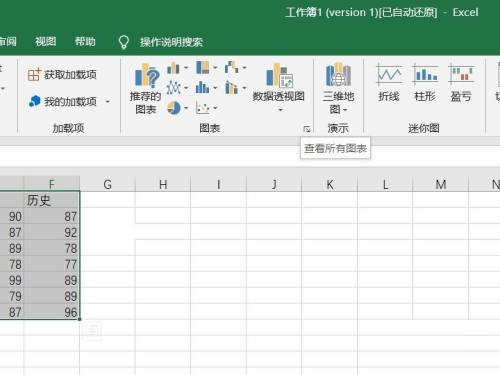Viewport: 500px width, 375px height.
Task: Click 获取加载项 to get add-ins
Action: (62, 75)
